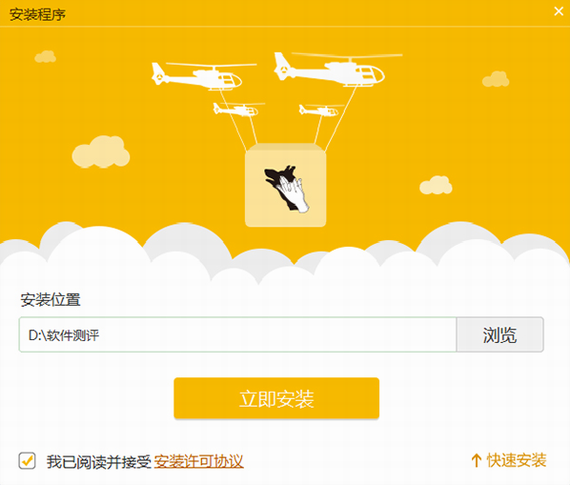Uncheck the license agreement checkbox
This screenshot has width=570, height=485.
point(27,461)
